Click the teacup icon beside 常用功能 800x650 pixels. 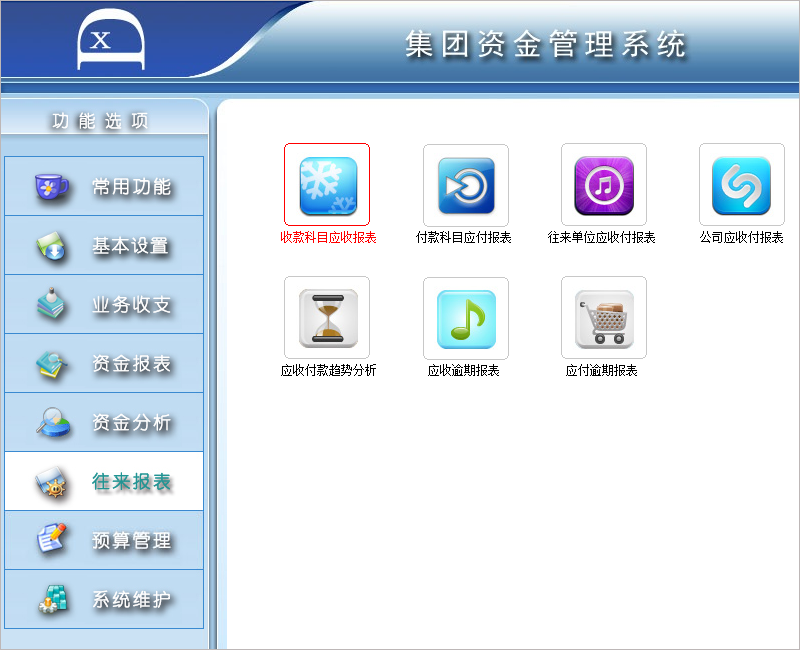point(51,187)
